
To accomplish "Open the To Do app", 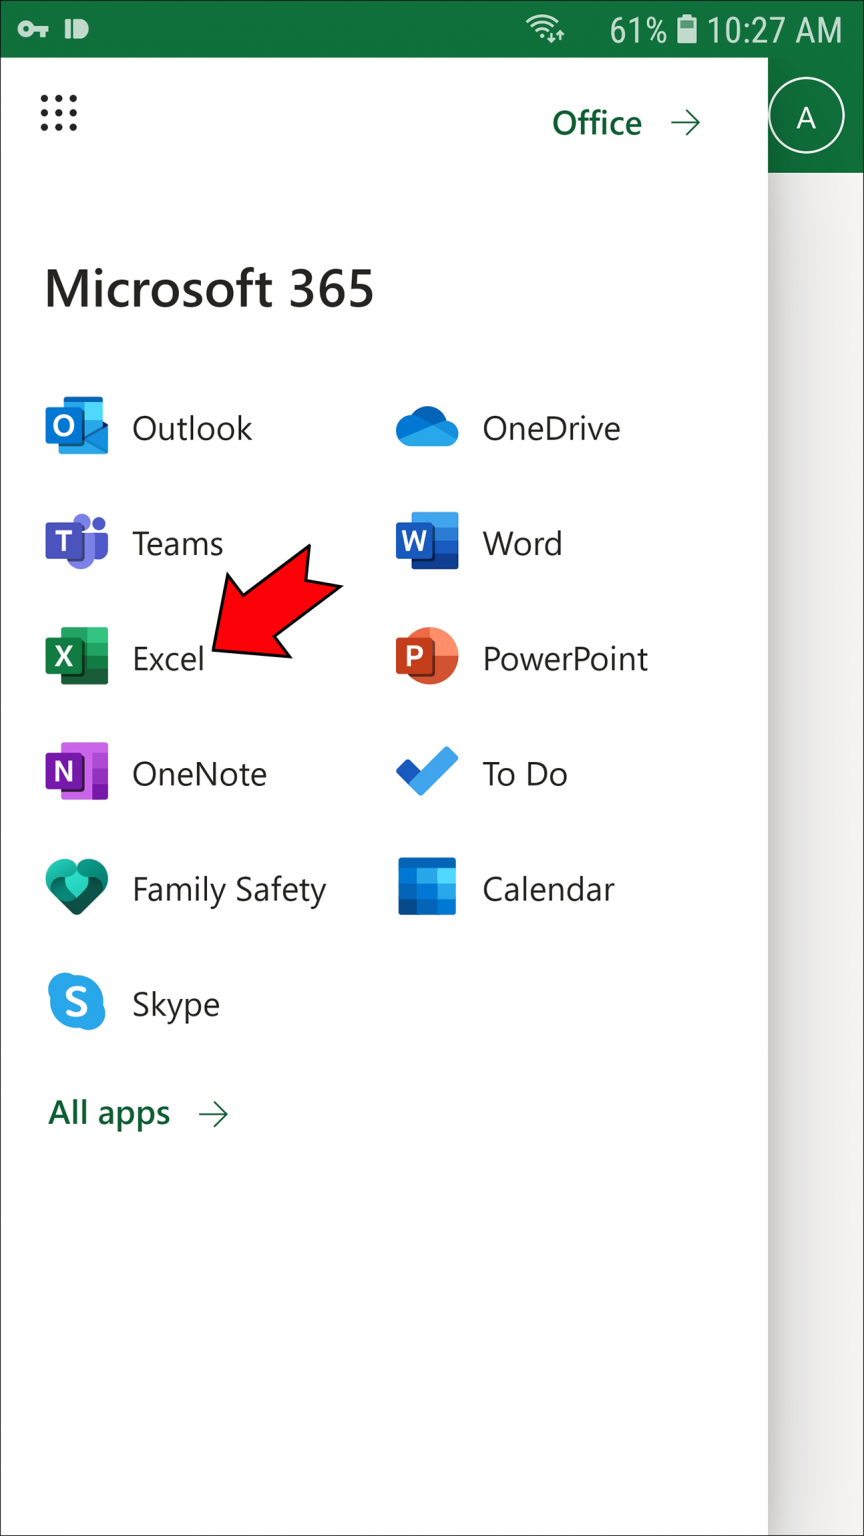I will (427, 772).
